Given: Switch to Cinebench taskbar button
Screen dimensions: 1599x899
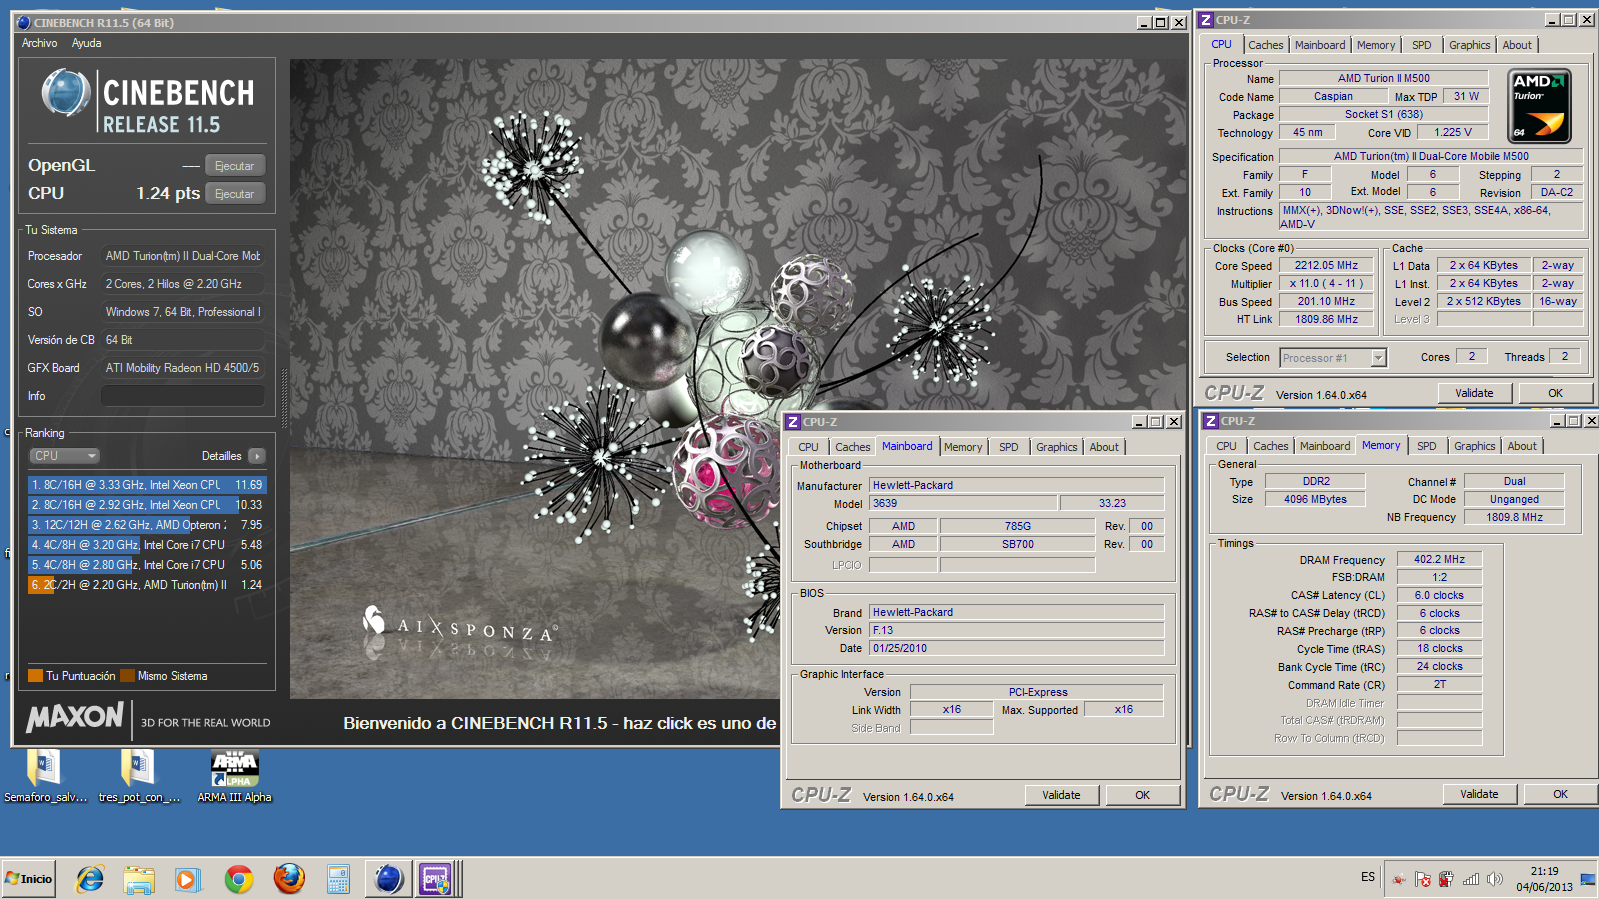Looking at the screenshot, I should coord(389,879).
